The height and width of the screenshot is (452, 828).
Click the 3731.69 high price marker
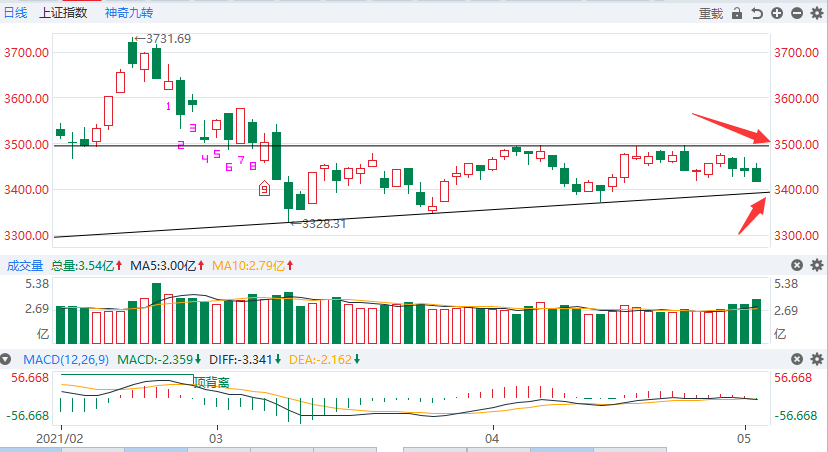167,38
